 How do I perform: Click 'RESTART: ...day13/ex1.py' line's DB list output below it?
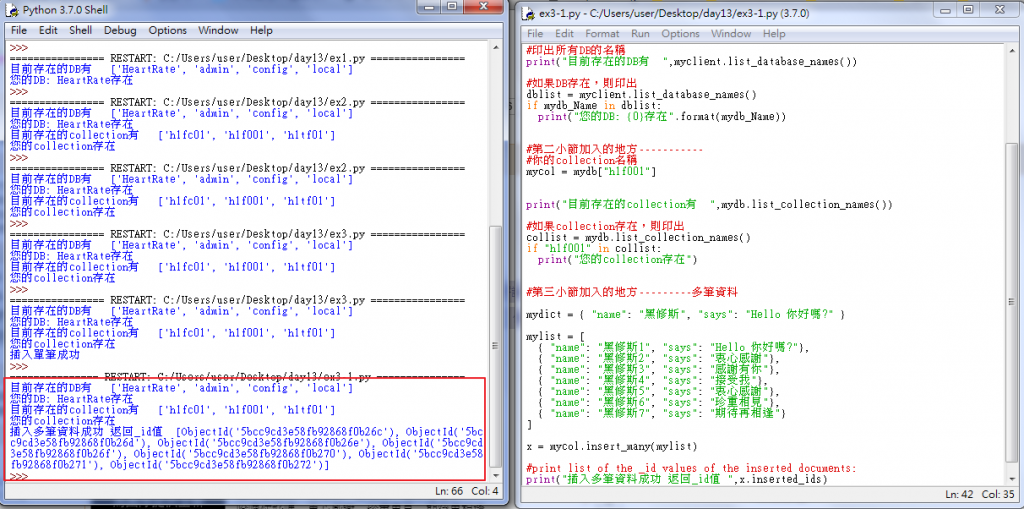182,69
